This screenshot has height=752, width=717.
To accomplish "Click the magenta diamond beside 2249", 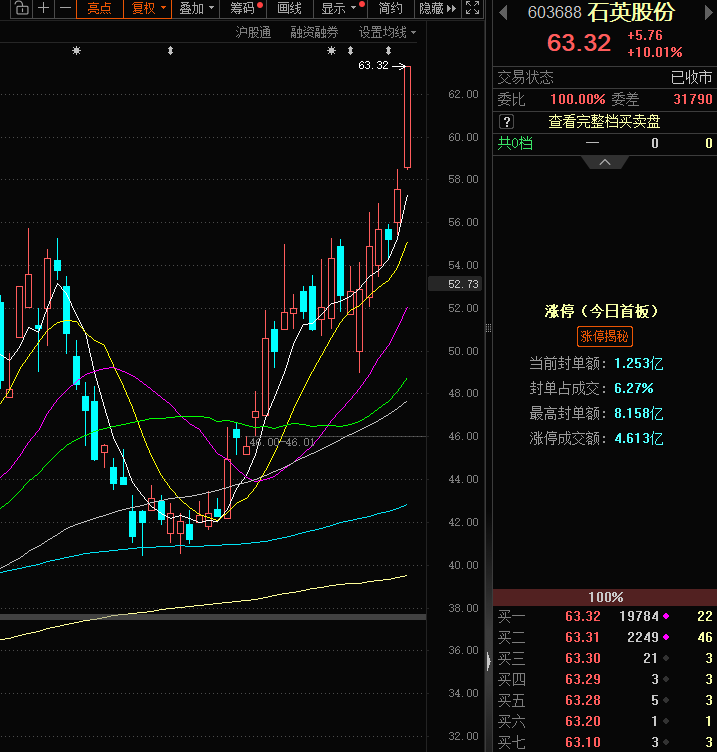I will click(x=666, y=637).
